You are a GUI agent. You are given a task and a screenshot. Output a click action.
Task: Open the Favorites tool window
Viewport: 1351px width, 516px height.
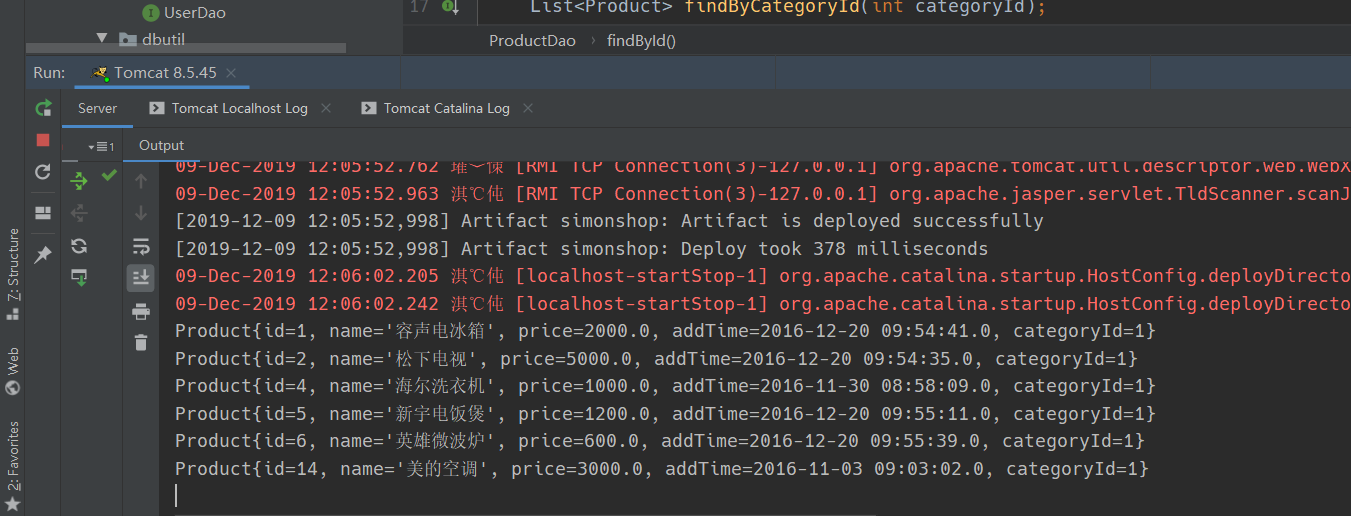[13, 465]
